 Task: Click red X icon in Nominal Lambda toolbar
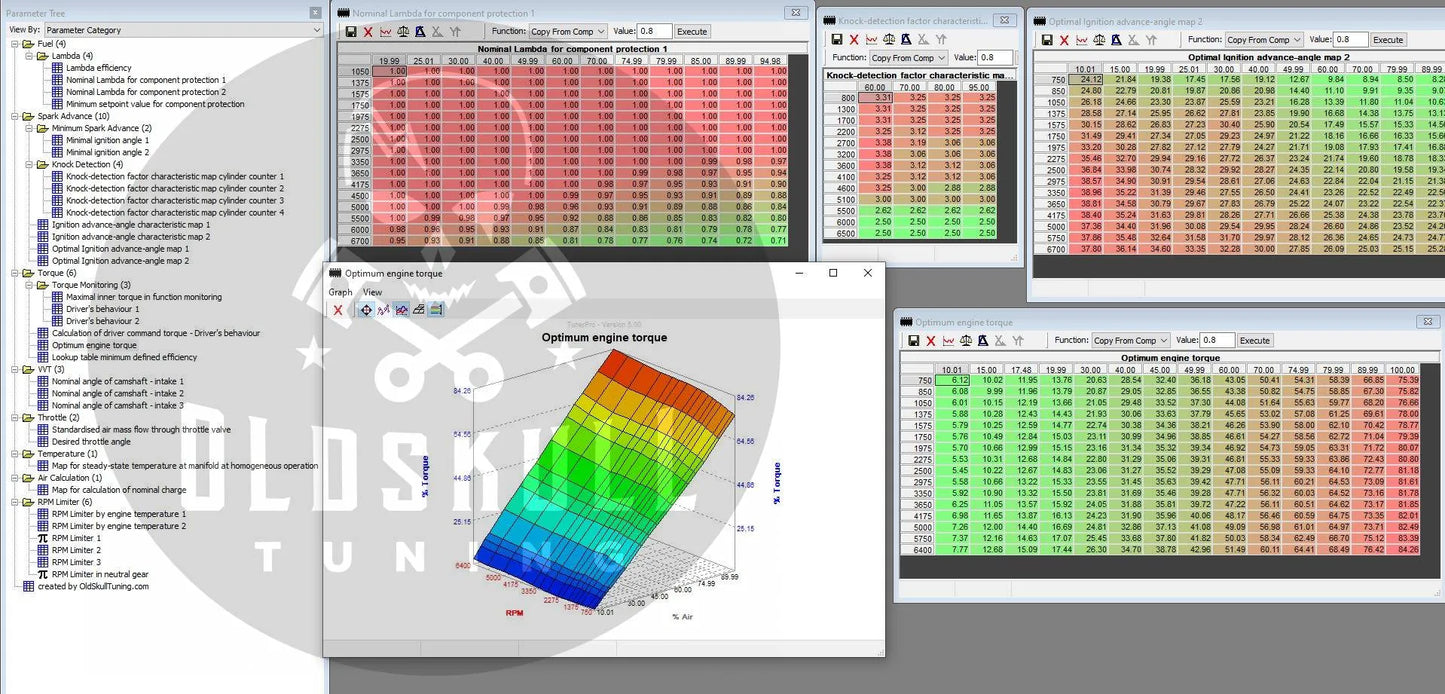click(368, 32)
